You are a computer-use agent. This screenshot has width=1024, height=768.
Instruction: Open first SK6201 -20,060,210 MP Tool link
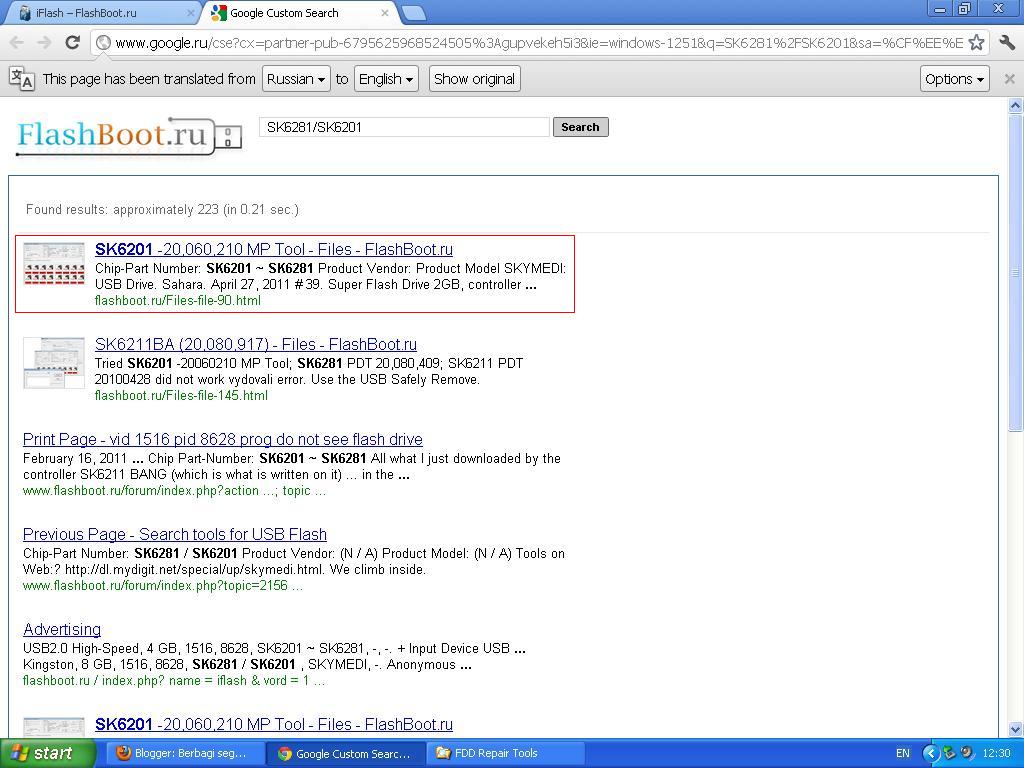274,249
